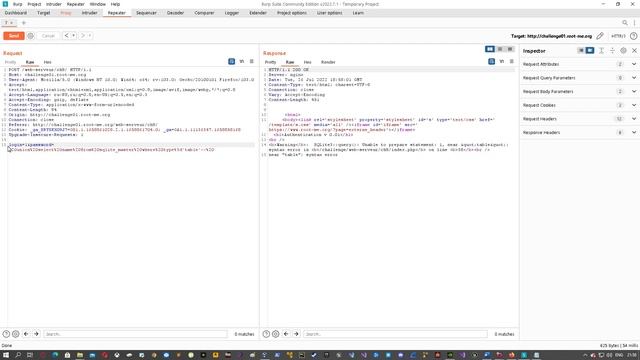Select the Response Pretty view tab

click(270, 62)
